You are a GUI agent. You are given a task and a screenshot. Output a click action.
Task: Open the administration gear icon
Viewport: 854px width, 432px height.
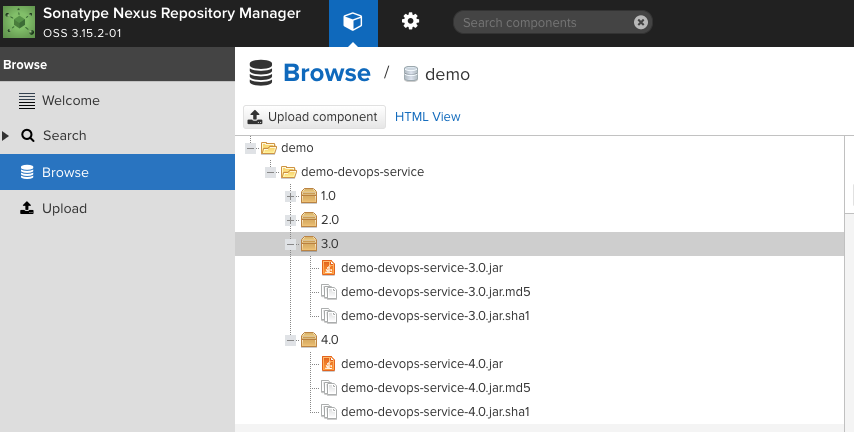click(x=410, y=22)
